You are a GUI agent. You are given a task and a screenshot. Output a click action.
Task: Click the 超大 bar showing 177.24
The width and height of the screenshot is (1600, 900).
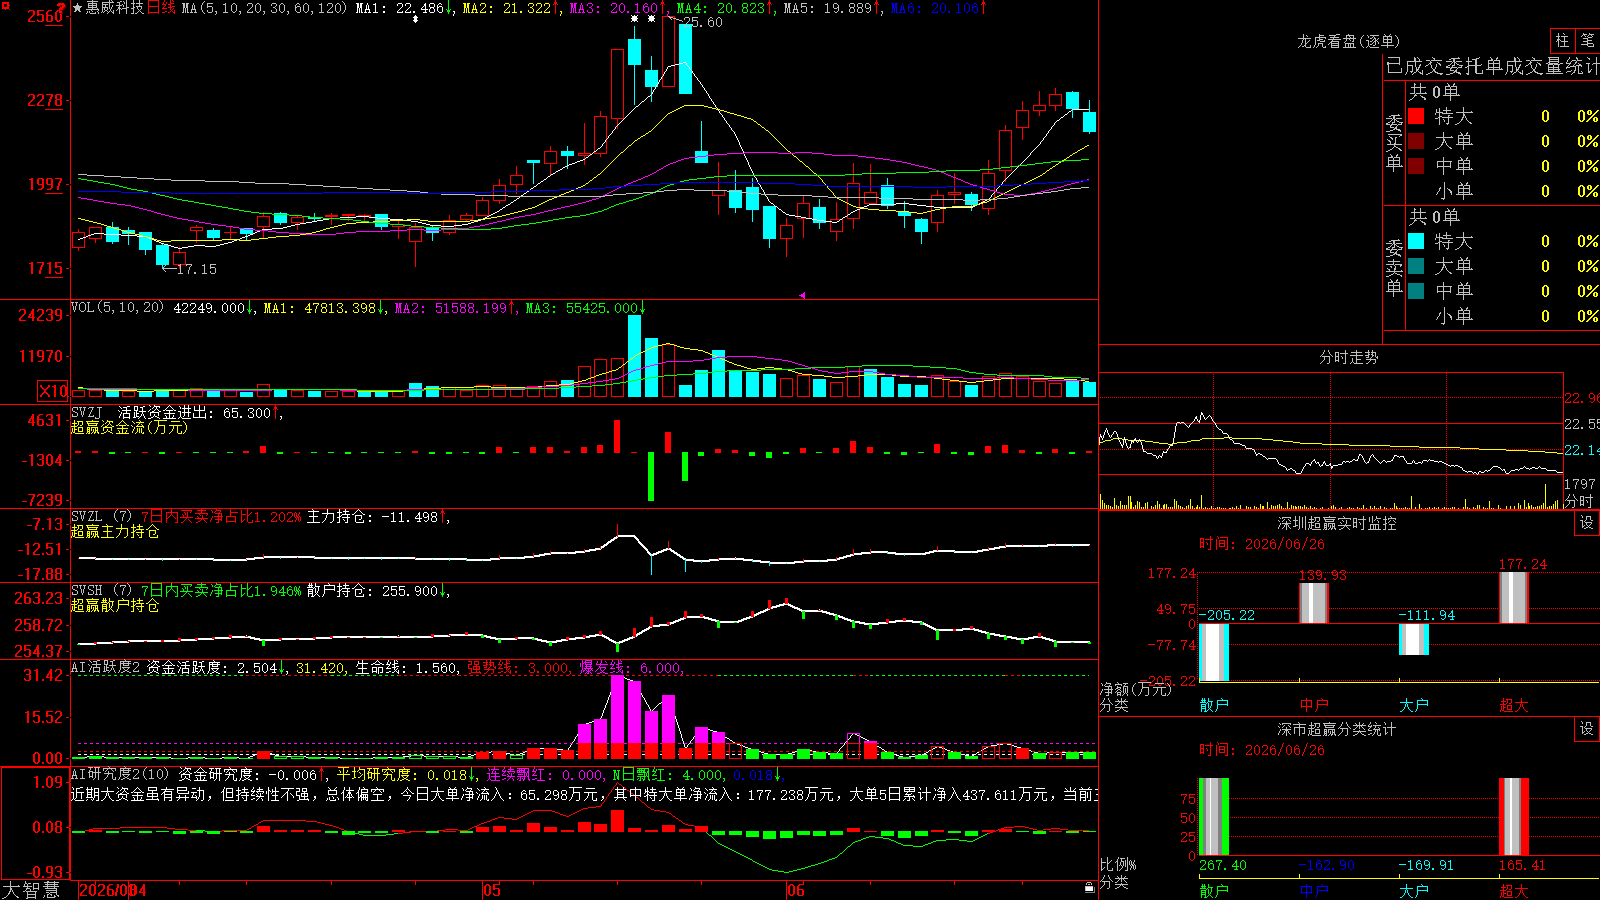coord(1514,598)
